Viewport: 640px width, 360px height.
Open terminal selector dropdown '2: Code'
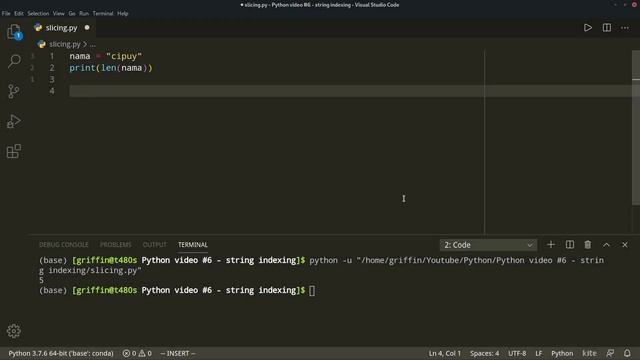click(488, 245)
